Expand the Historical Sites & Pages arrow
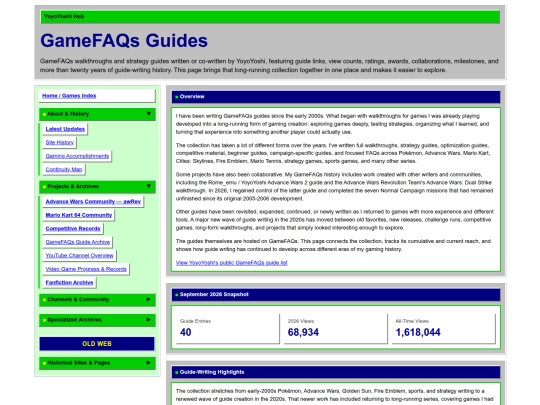 [148, 363]
